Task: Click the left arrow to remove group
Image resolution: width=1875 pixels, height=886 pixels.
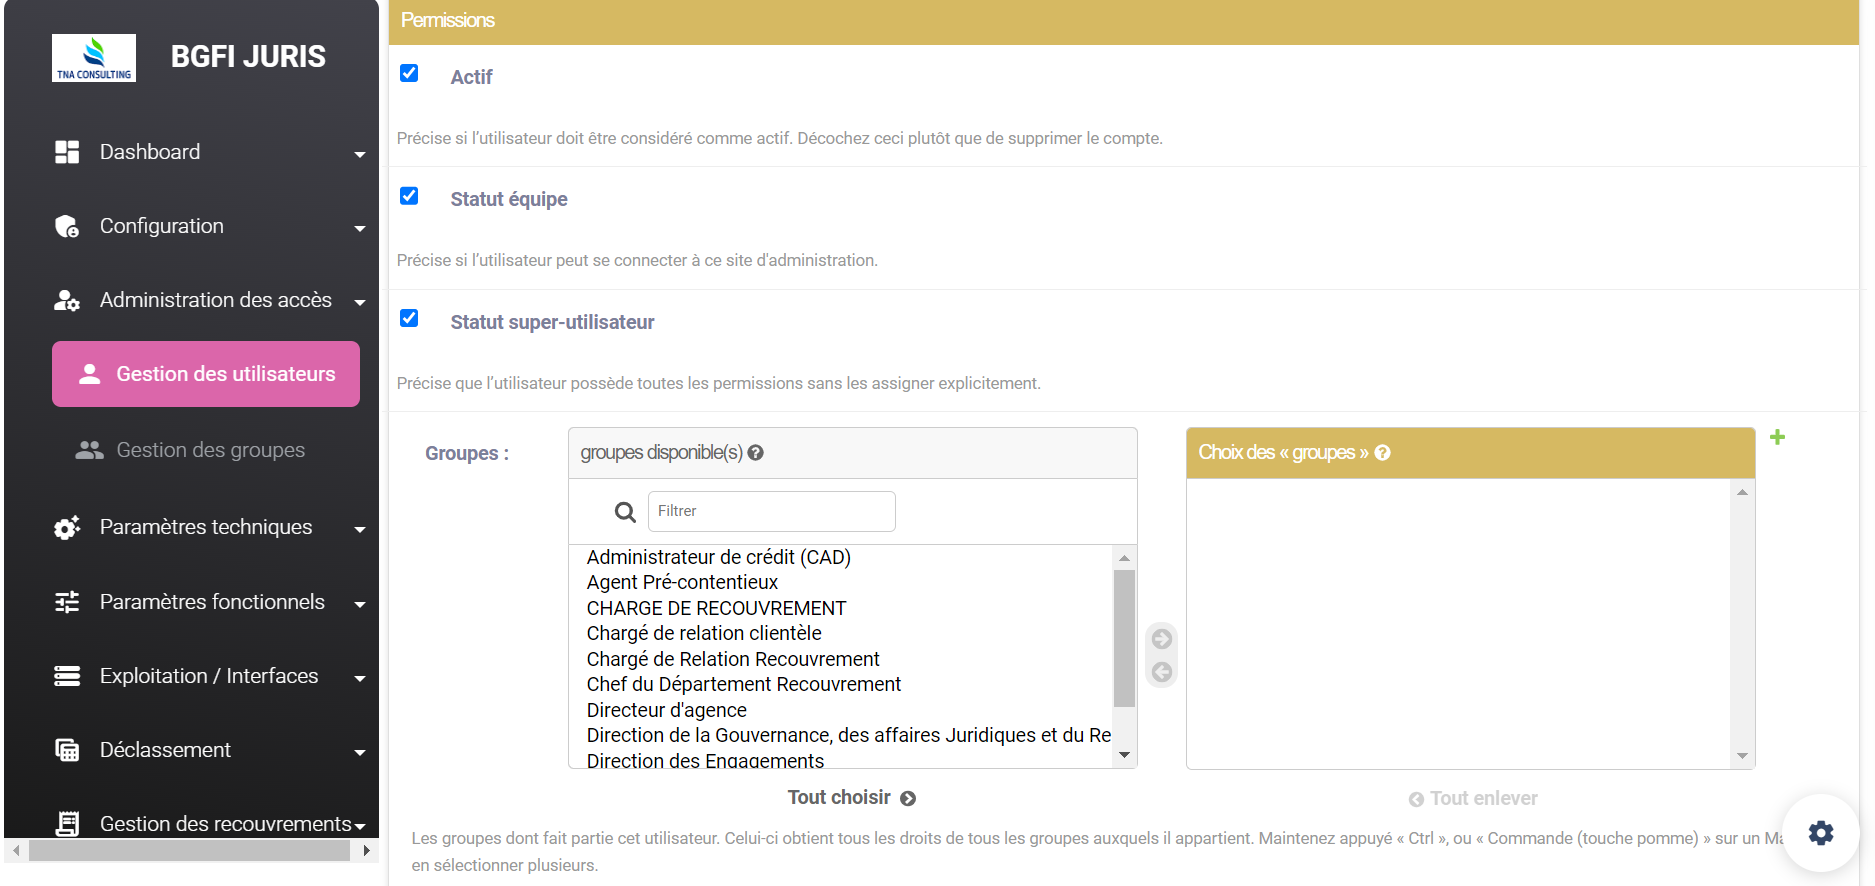Action: pyautogui.click(x=1161, y=672)
